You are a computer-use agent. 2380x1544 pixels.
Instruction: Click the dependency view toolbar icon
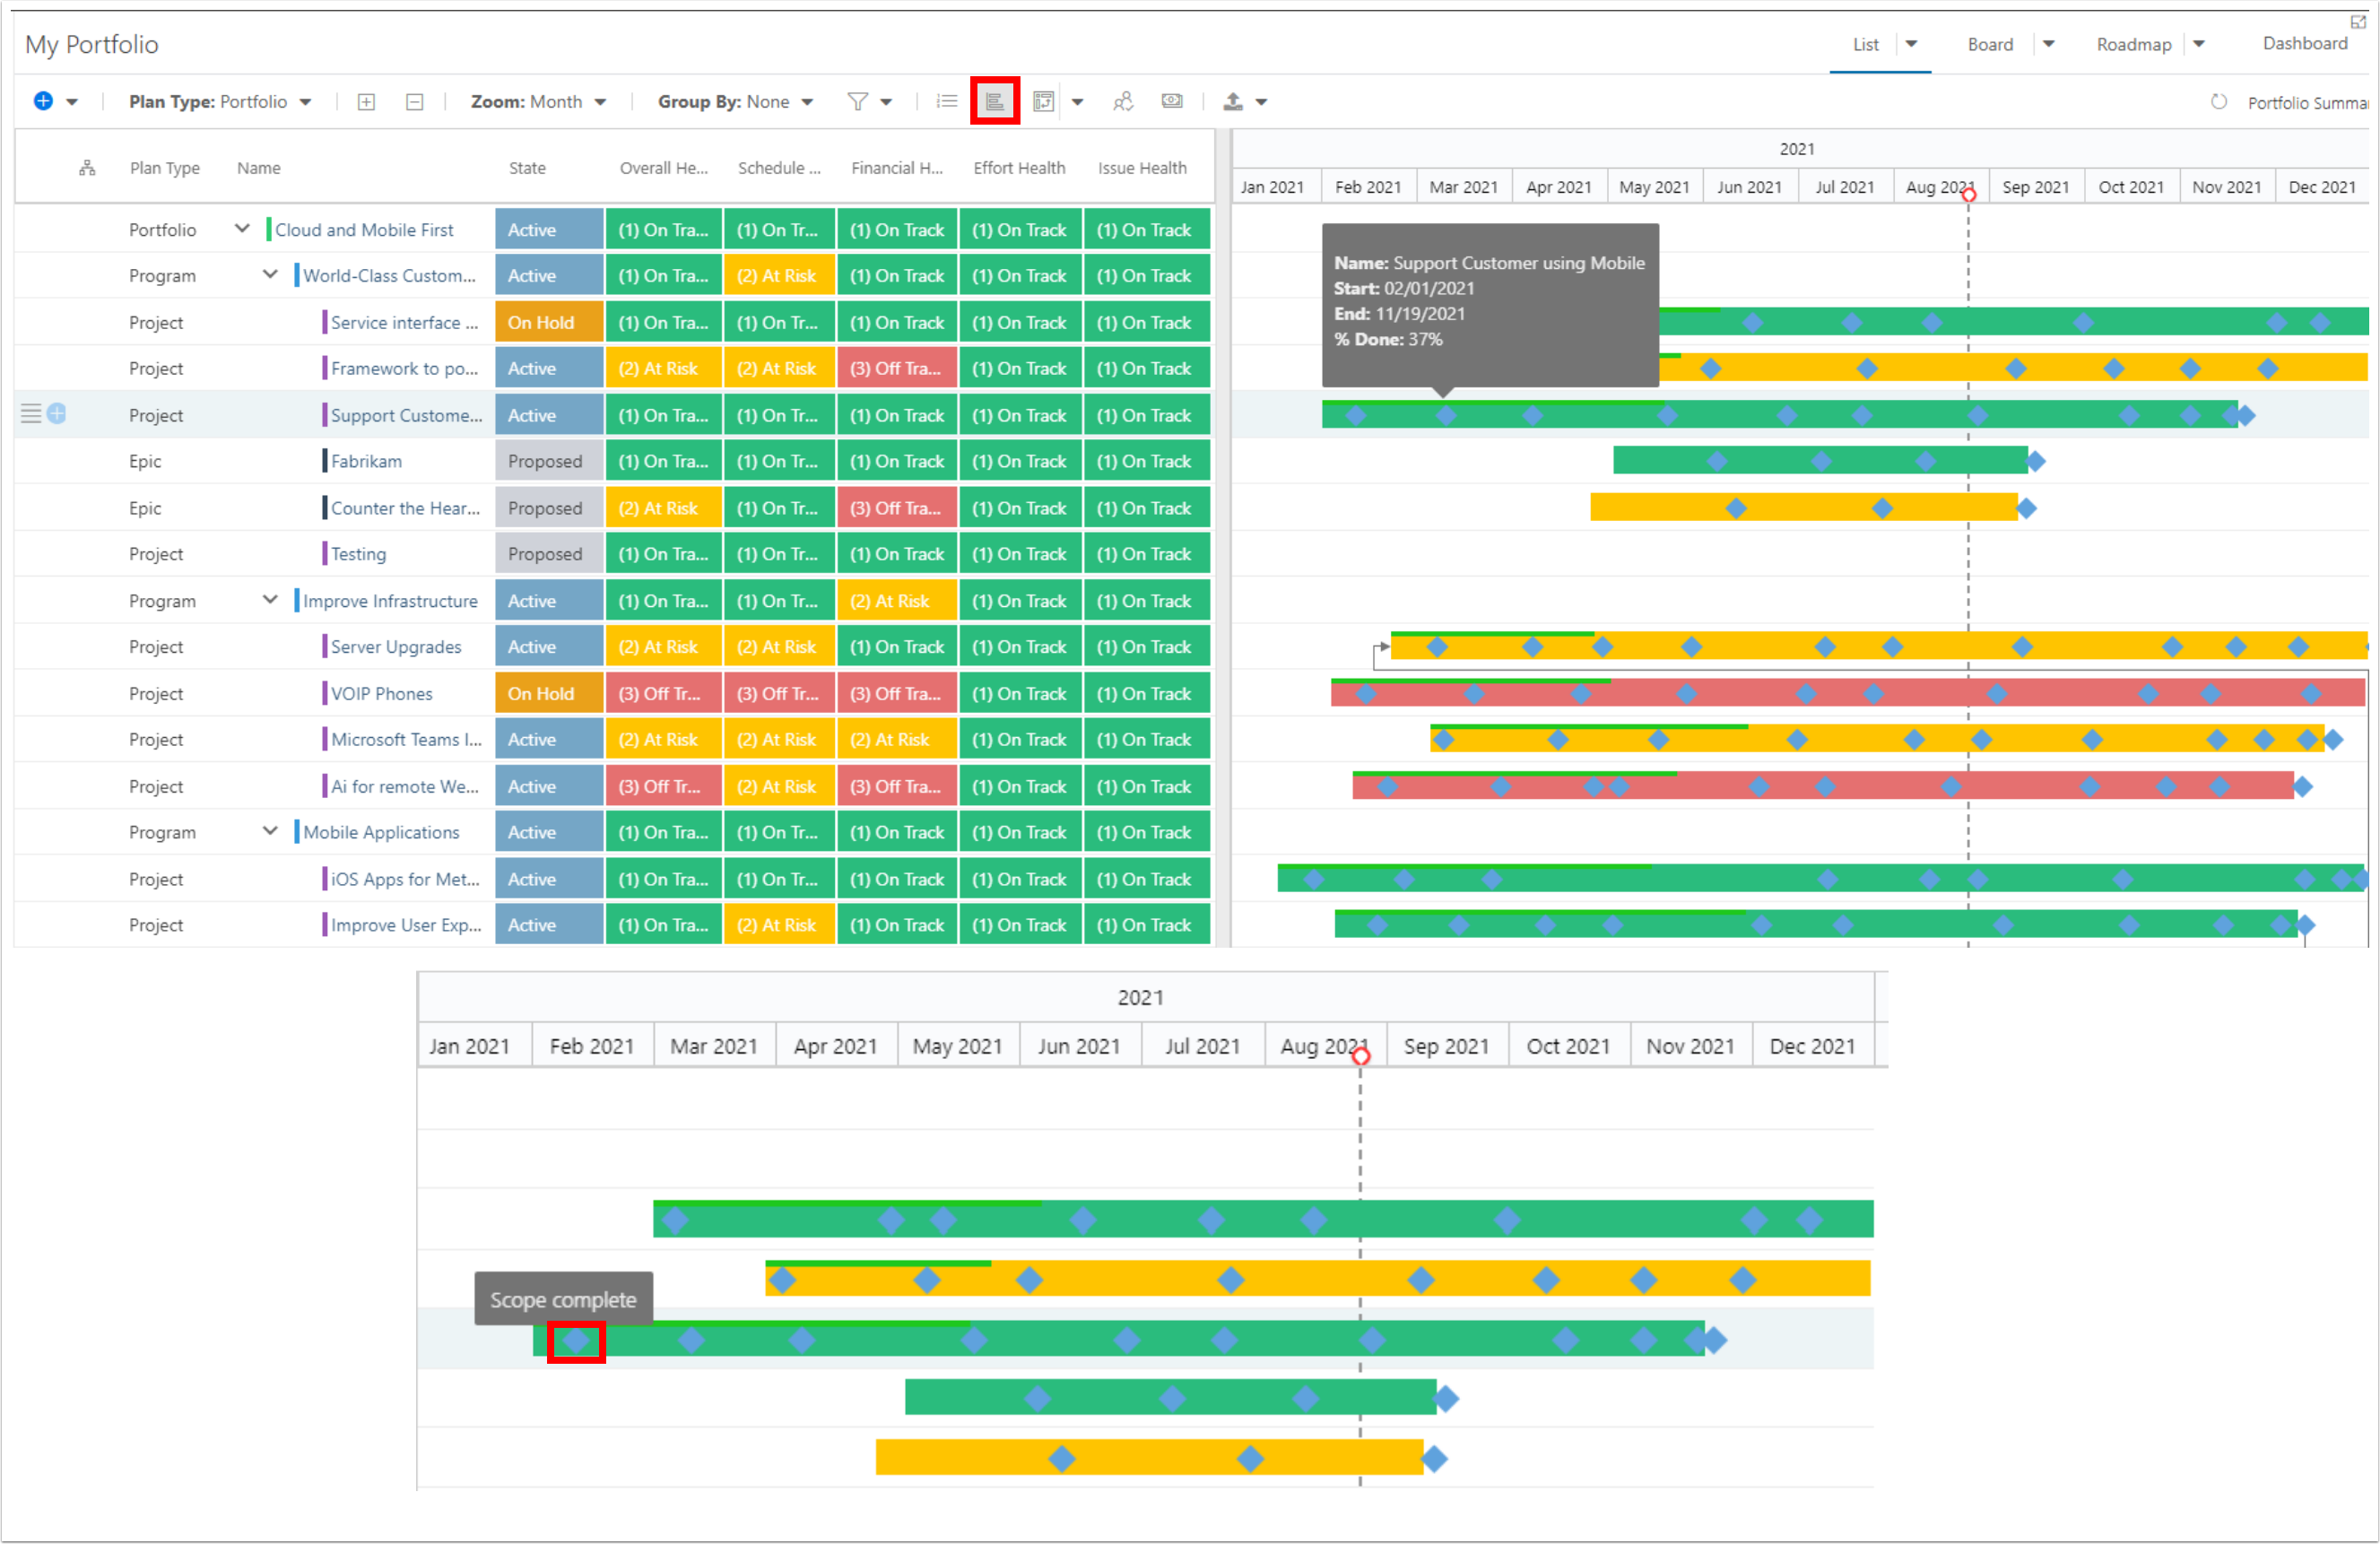[1044, 101]
